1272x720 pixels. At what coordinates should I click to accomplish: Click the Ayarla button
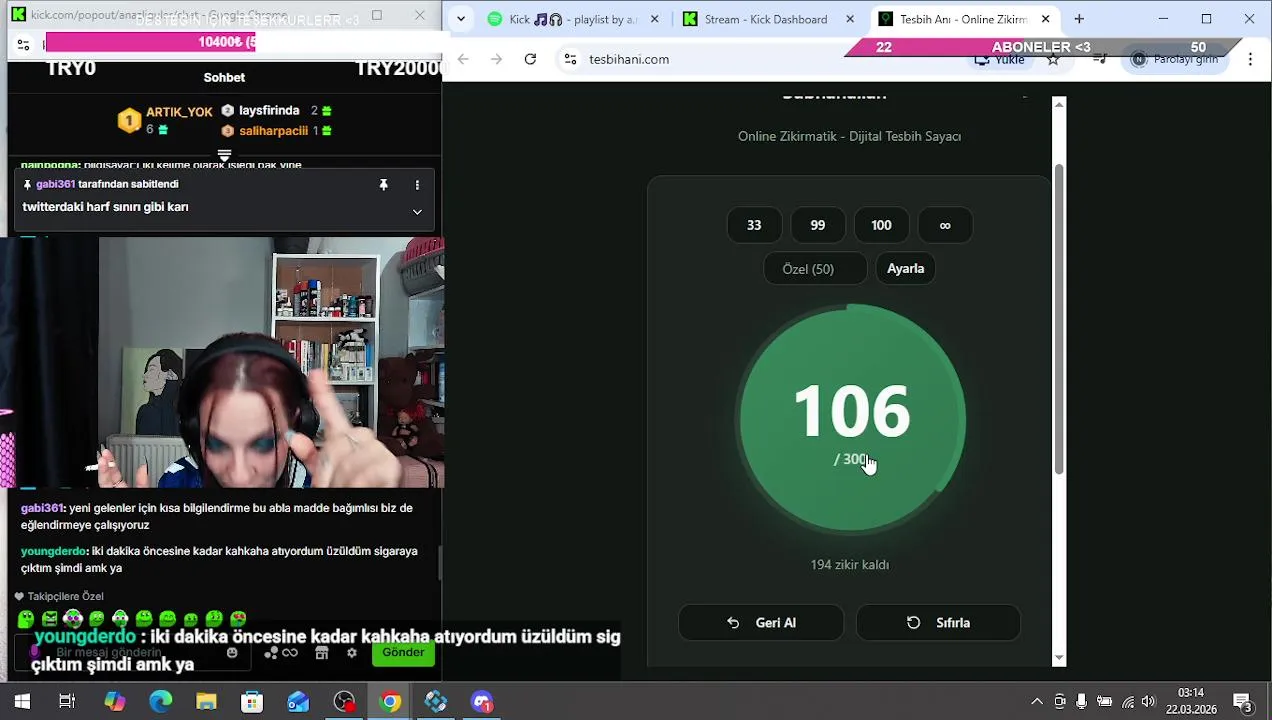[x=906, y=269]
